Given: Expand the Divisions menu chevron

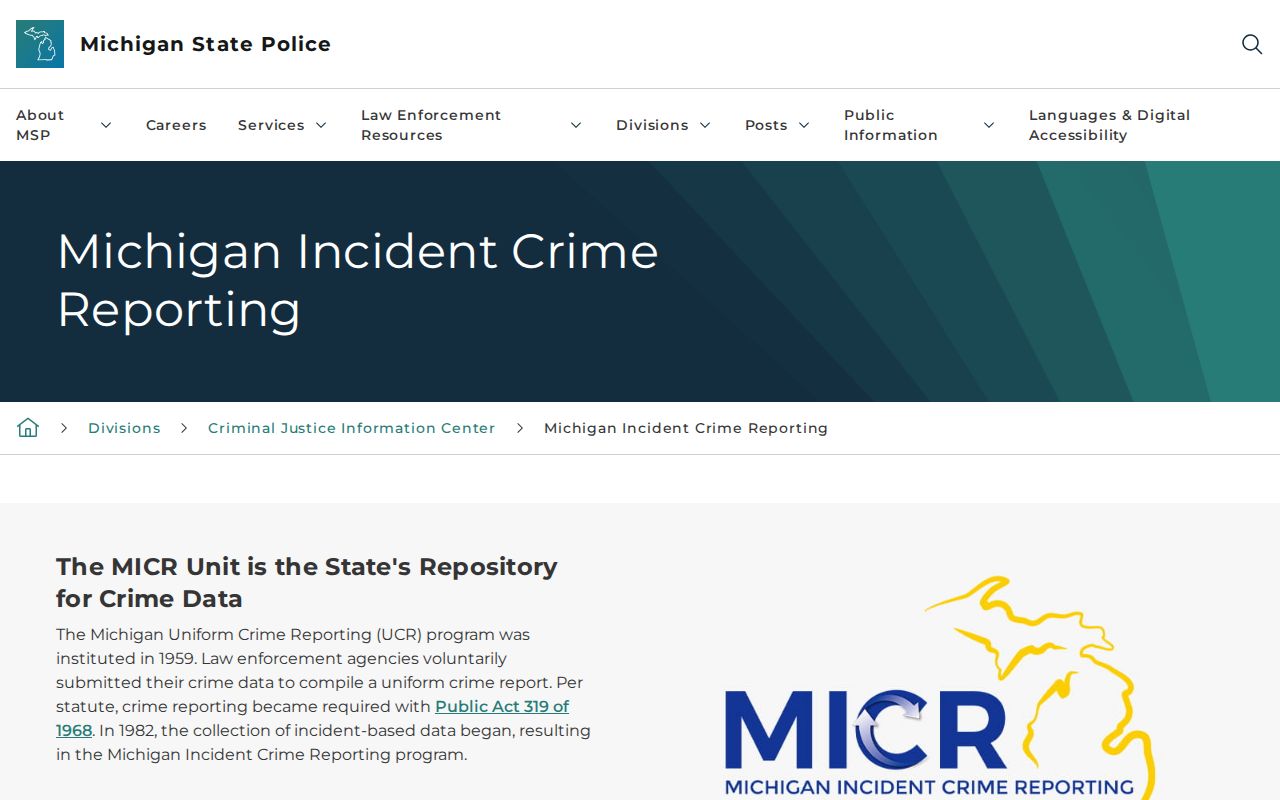Looking at the screenshot, I should click(x=705, y=125).
